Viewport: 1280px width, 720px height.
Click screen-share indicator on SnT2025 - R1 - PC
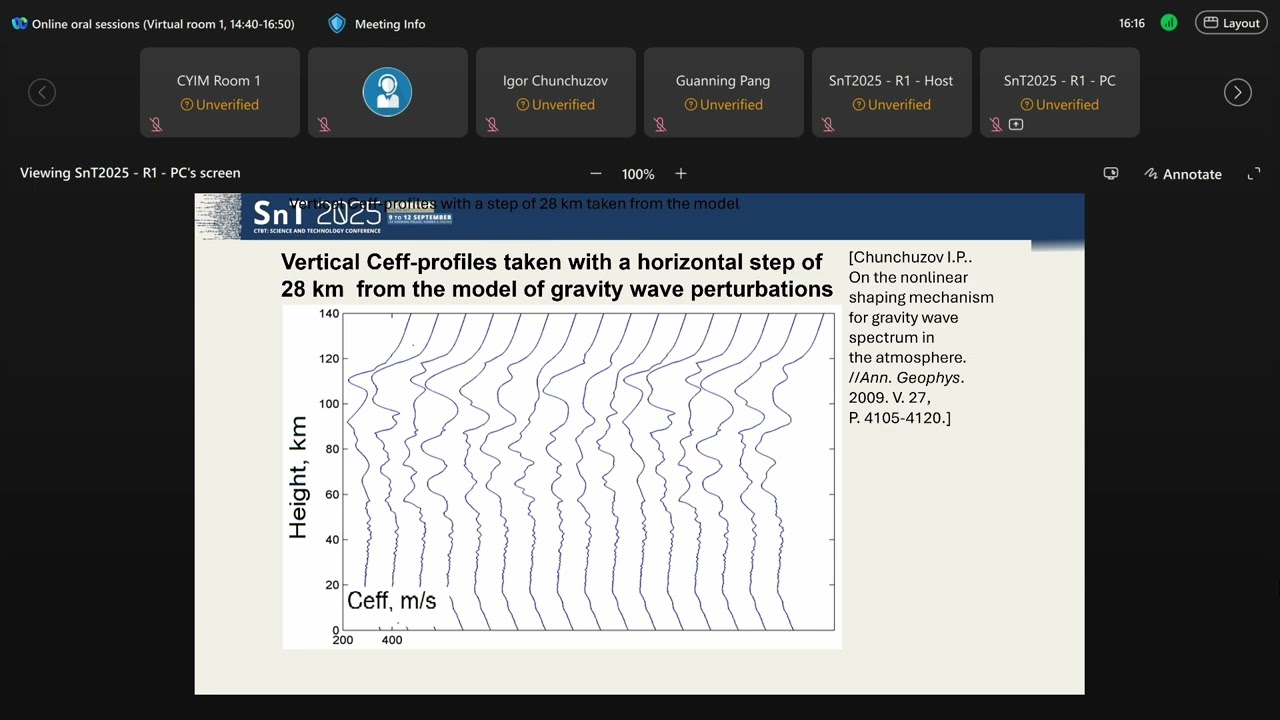coord(1016,125)
